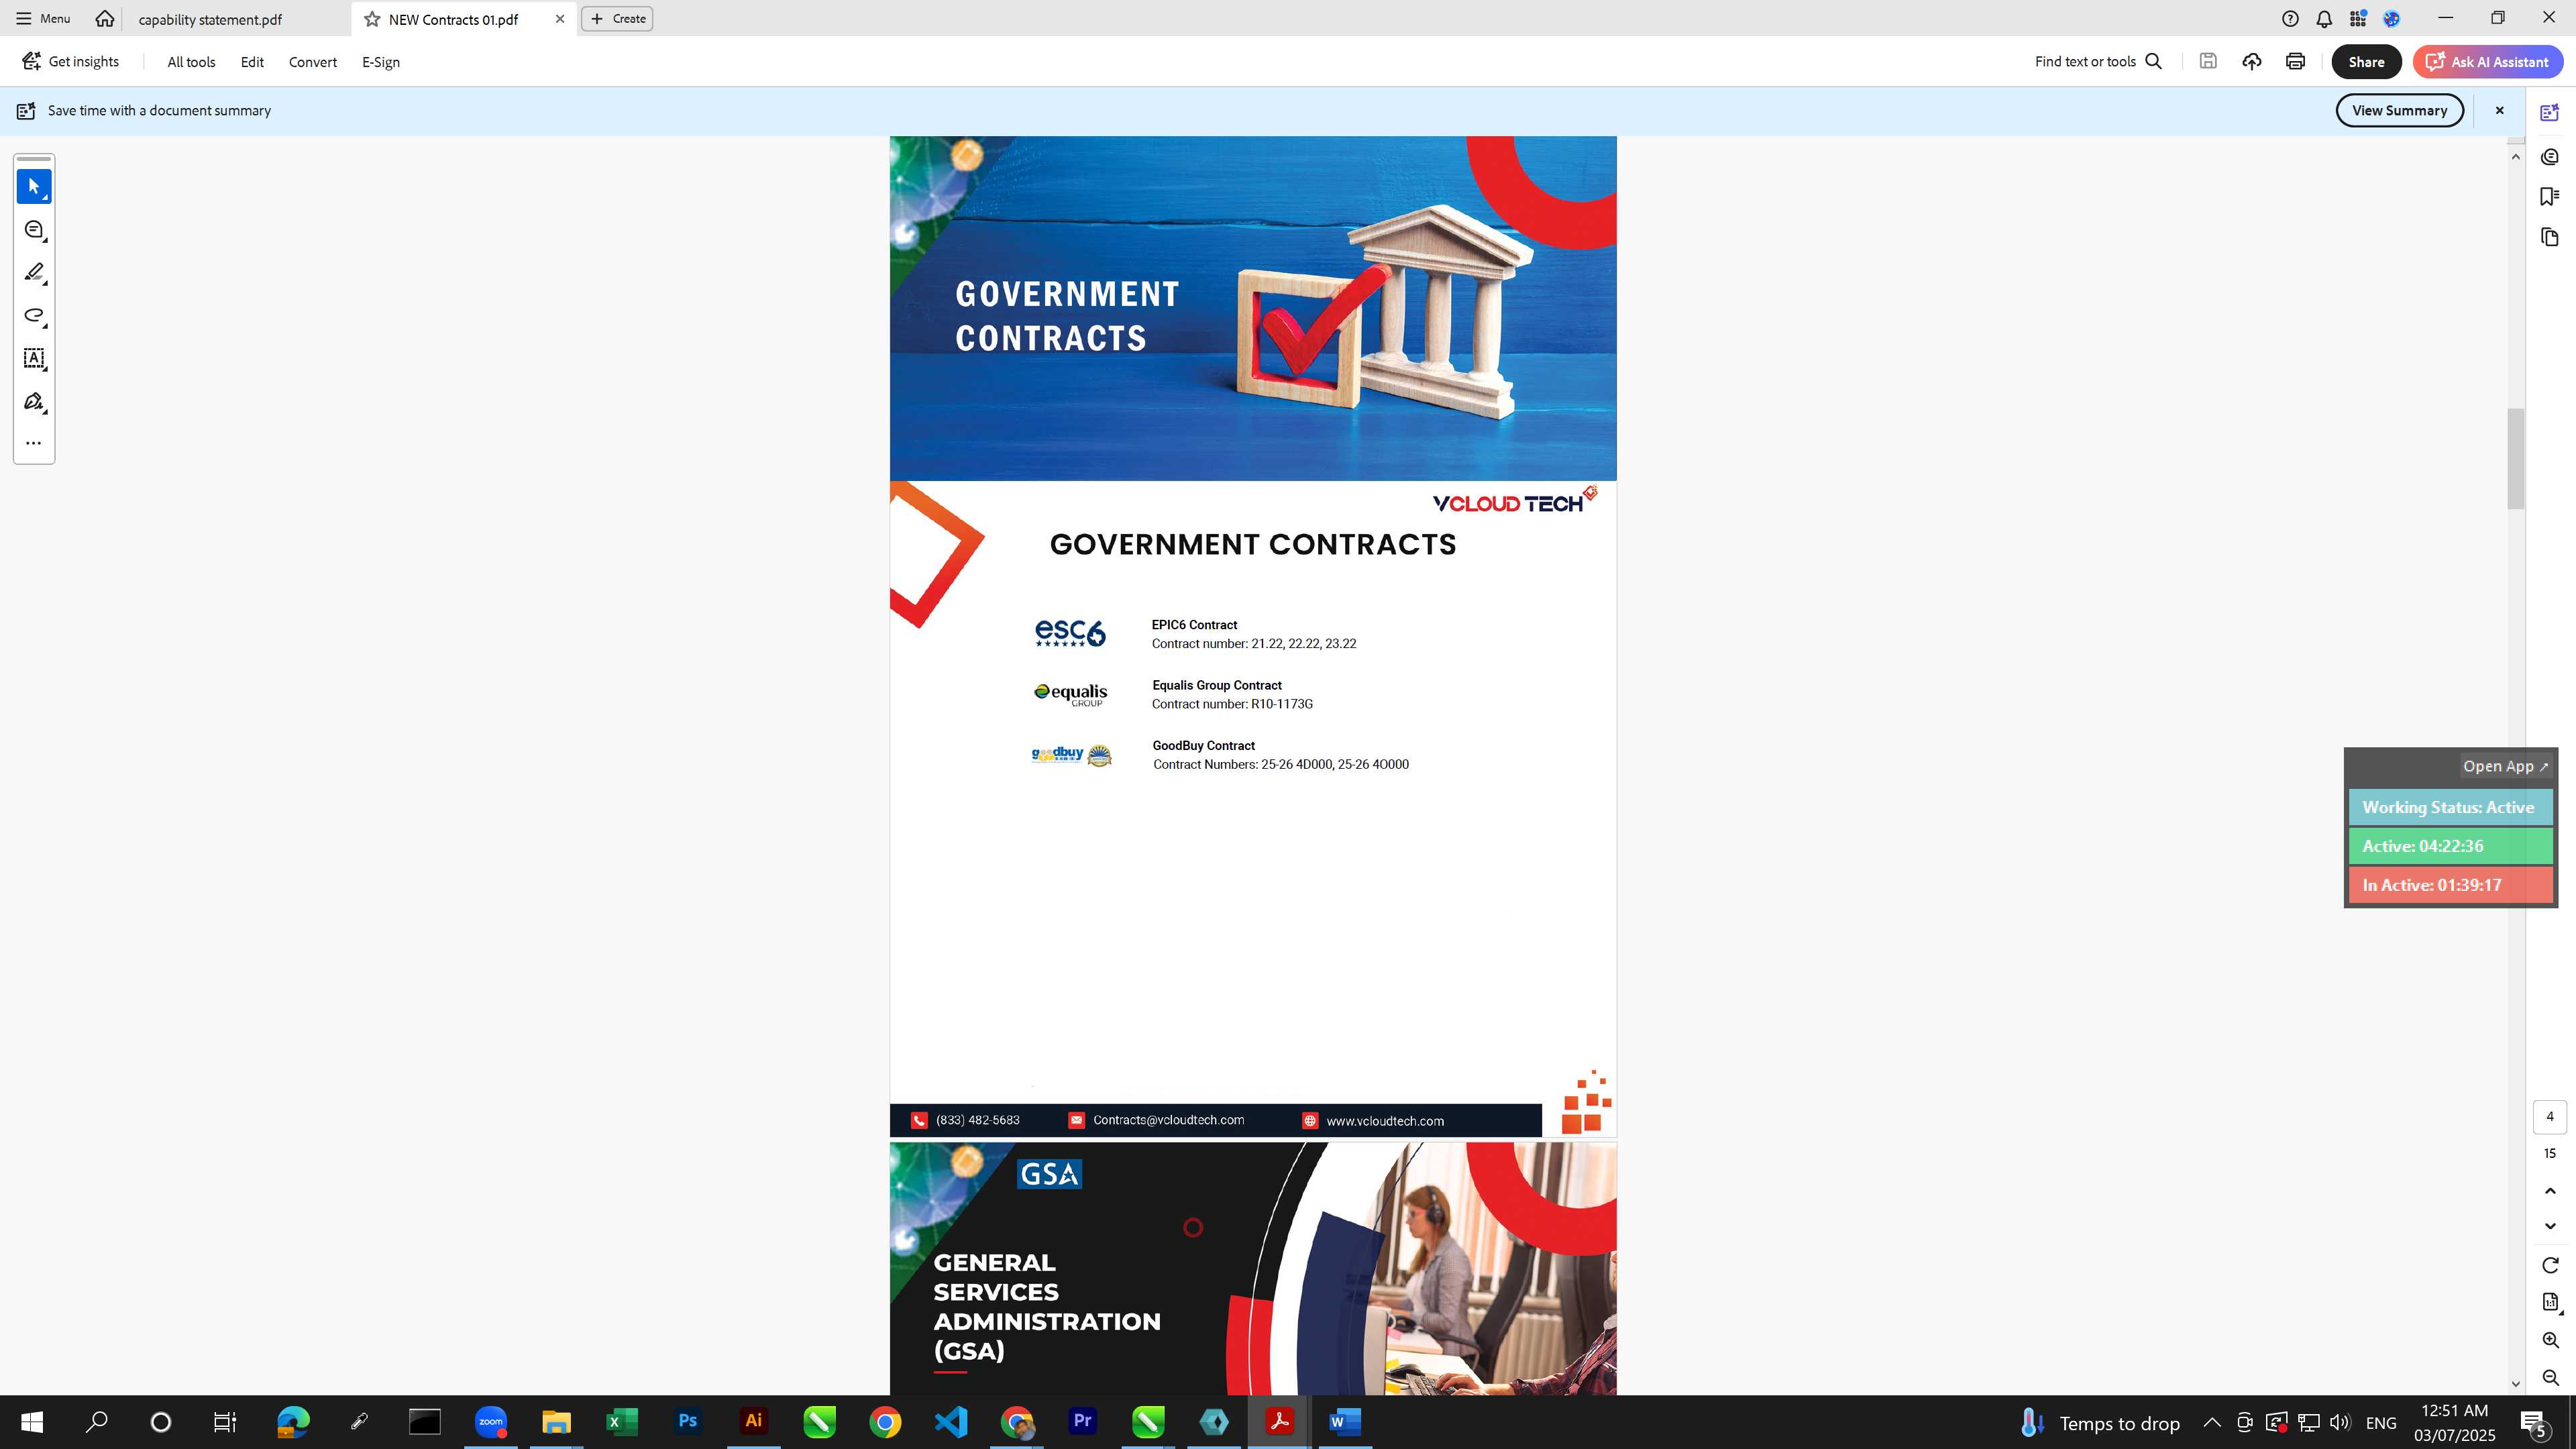Click the current page number 4 box
The image size is (2576, 1449).
(2550, 1117)
